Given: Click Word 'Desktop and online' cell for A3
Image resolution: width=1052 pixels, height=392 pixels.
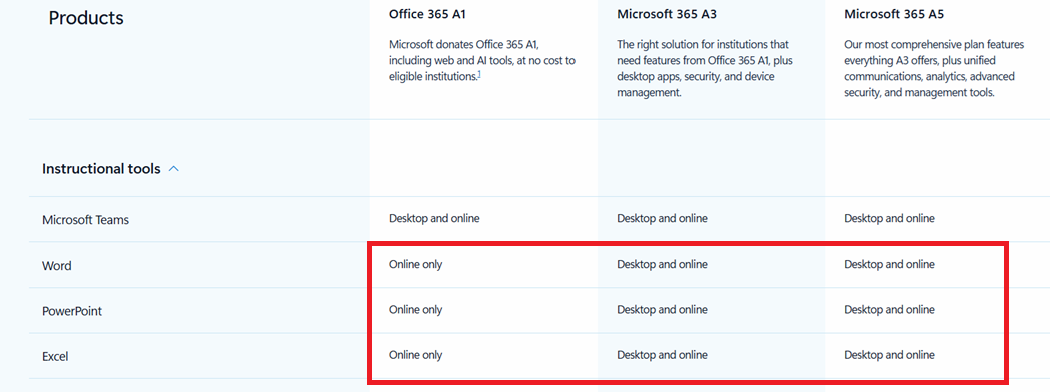Looking at the screenshot, I should point(662,264).
